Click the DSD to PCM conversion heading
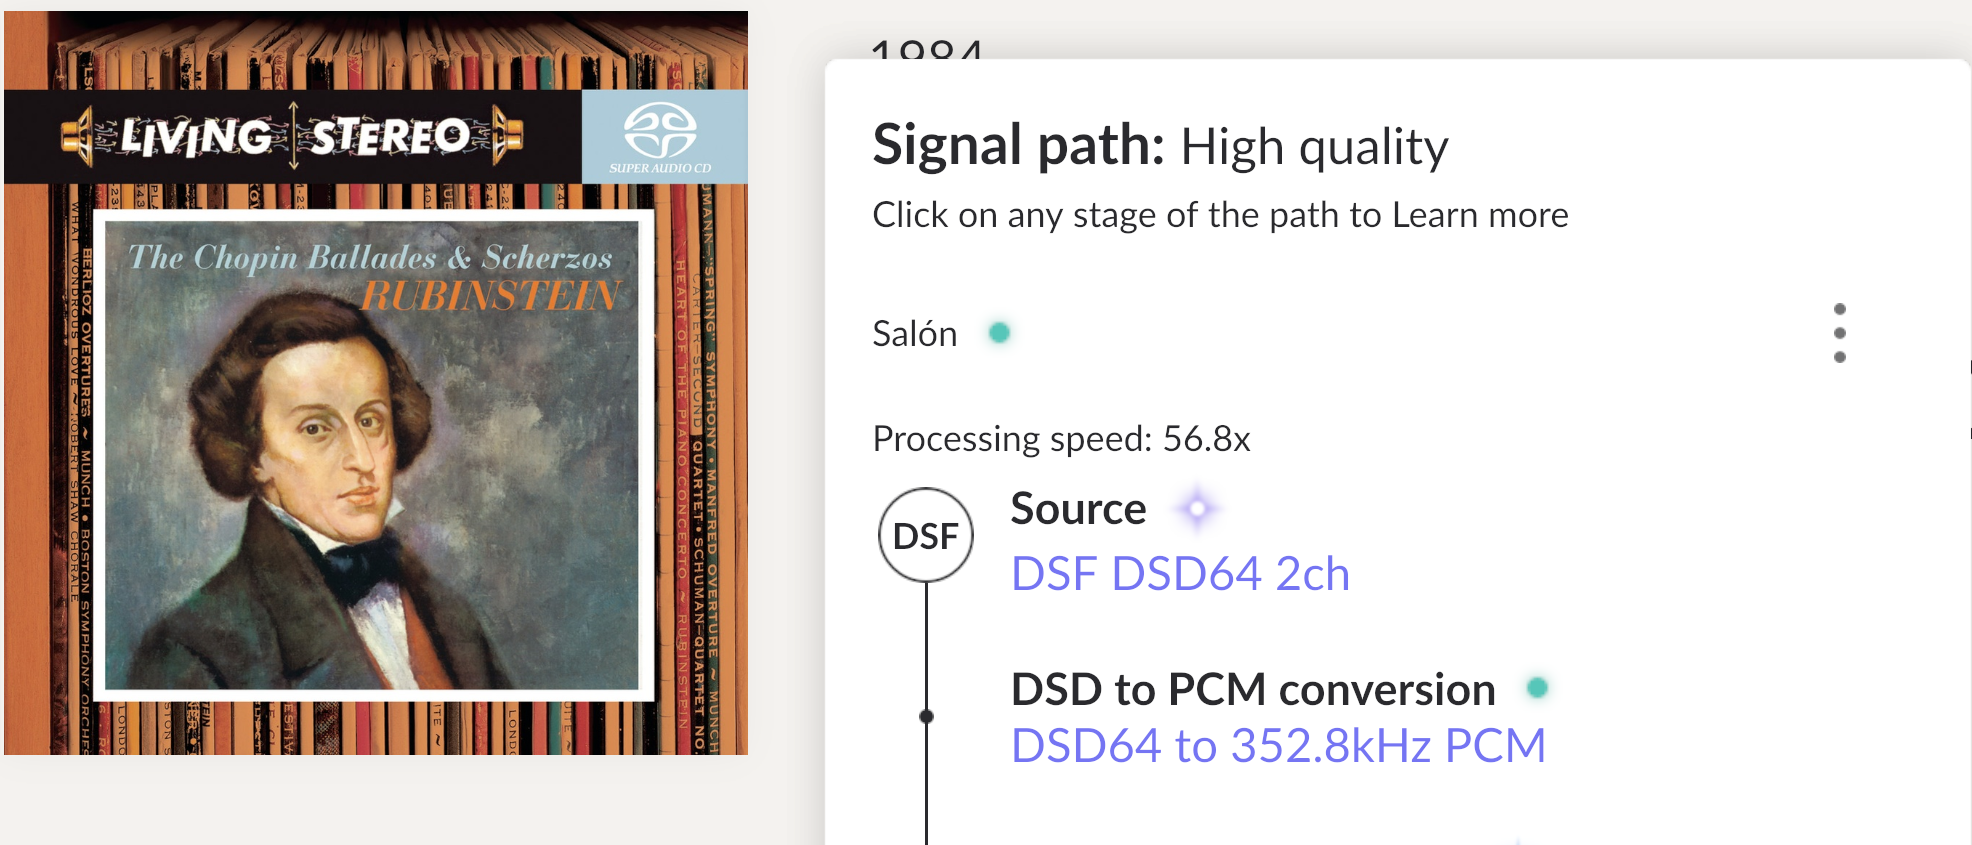 1253,689
